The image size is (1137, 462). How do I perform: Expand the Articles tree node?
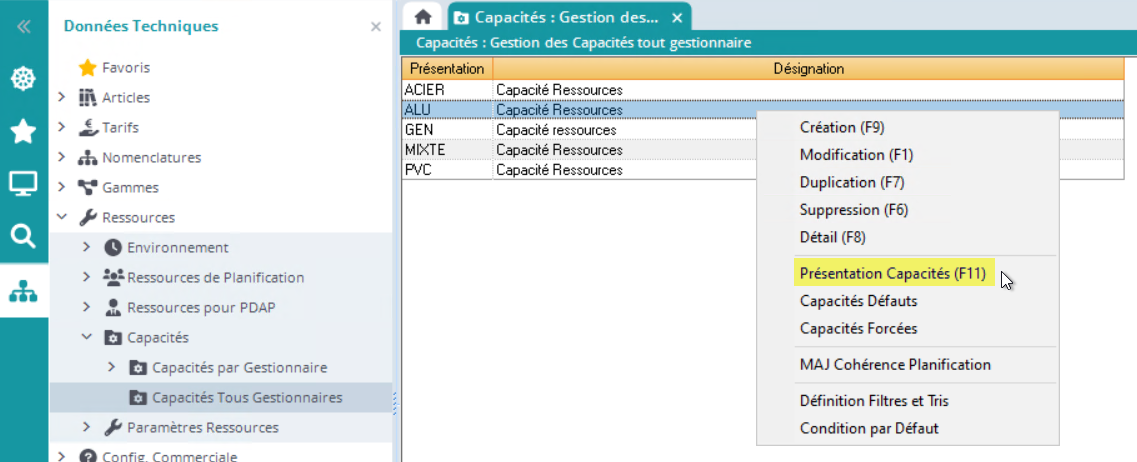pyautogui.click(x=62, y=97)
